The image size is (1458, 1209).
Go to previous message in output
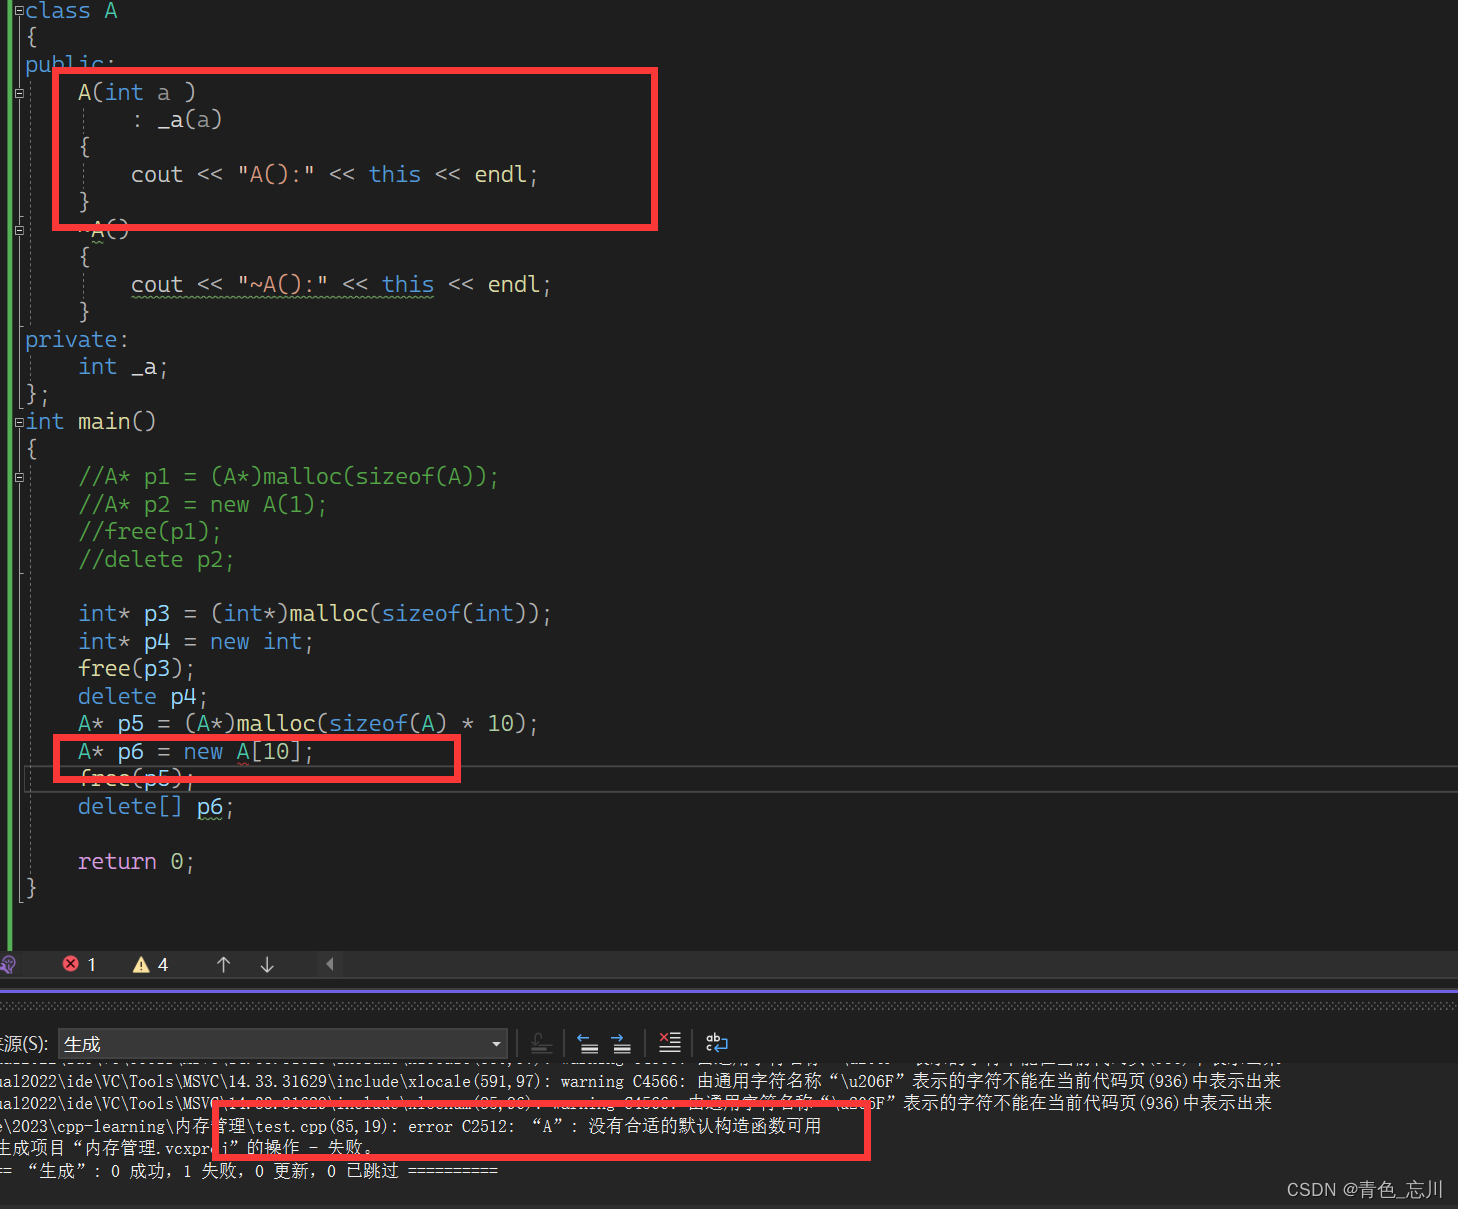pyautogui.click(x=588, y=1044)
